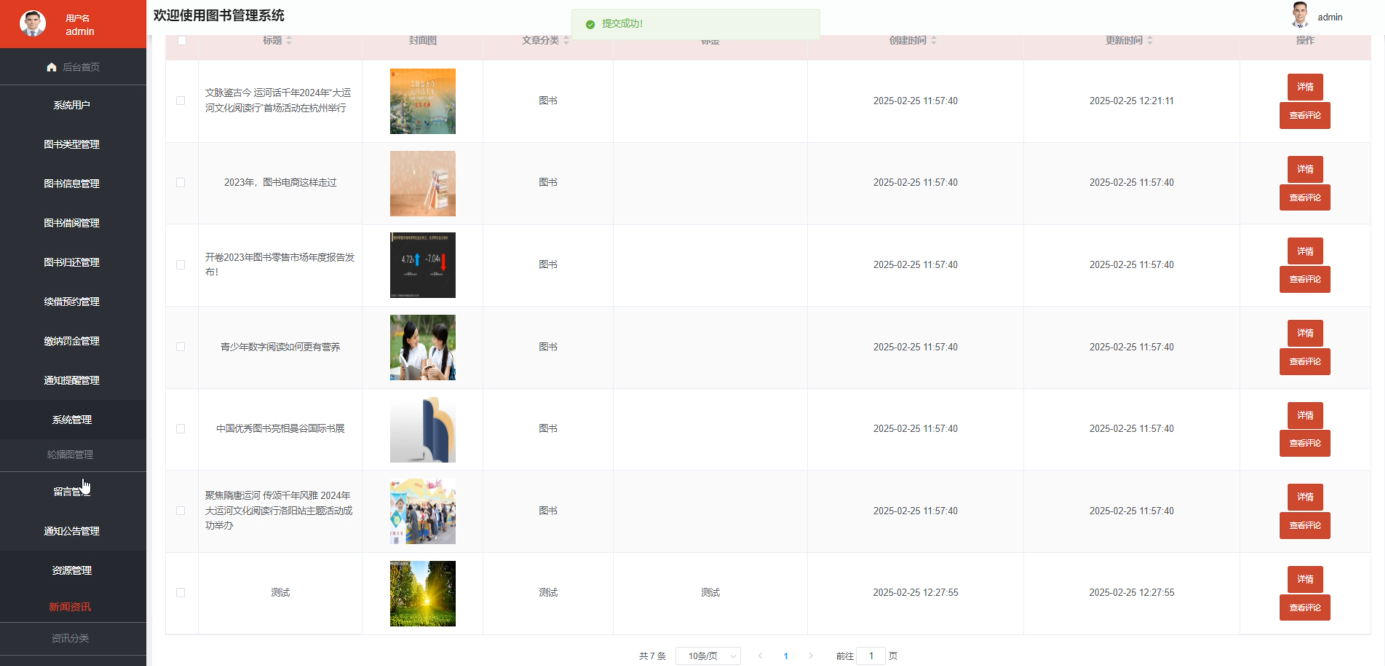
Task: Click 查看评论 for 中国优秀图书亮相曼谷国际书展
Action: click(x=1305, y=443)
